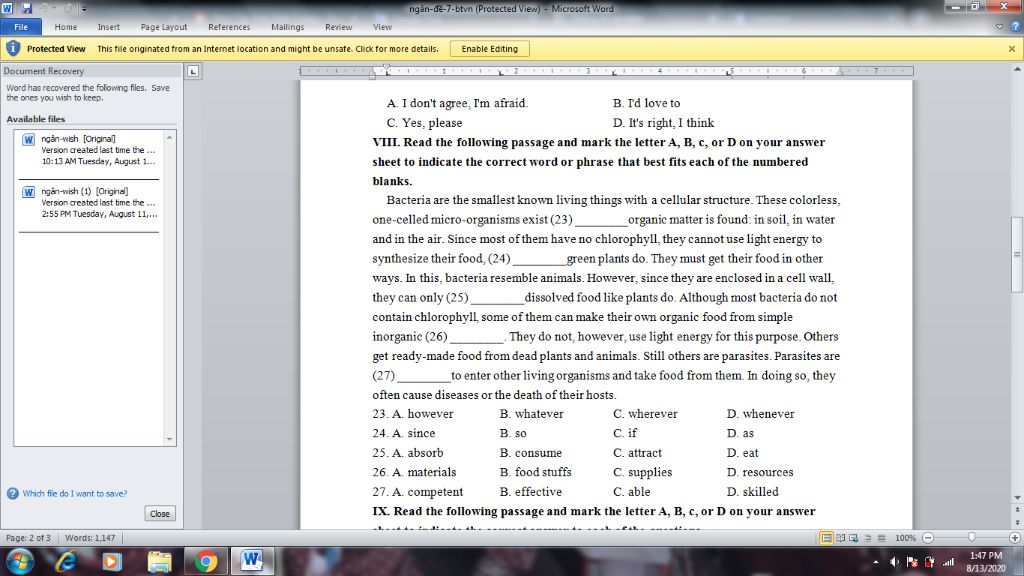Image resolution: width=1024 pixels, height=576 pixels.
Task: Click answer option 'D. as' for question 24
Action: (740, 433)
